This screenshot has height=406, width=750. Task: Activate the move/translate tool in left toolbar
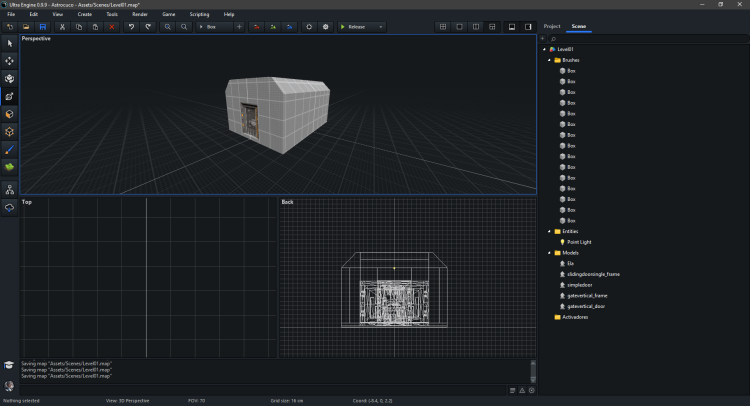click(9, 60)
